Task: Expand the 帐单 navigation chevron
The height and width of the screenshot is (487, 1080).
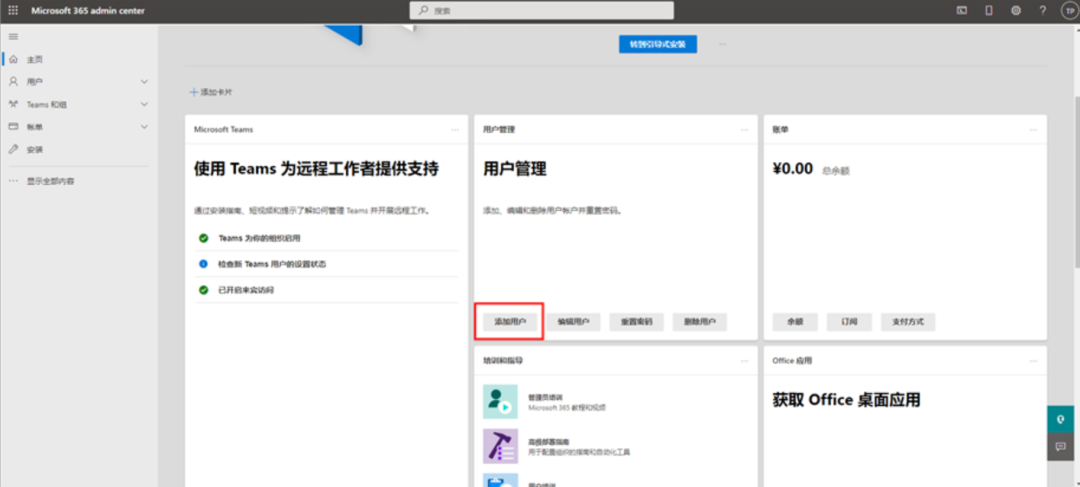Action: (144, 127)
